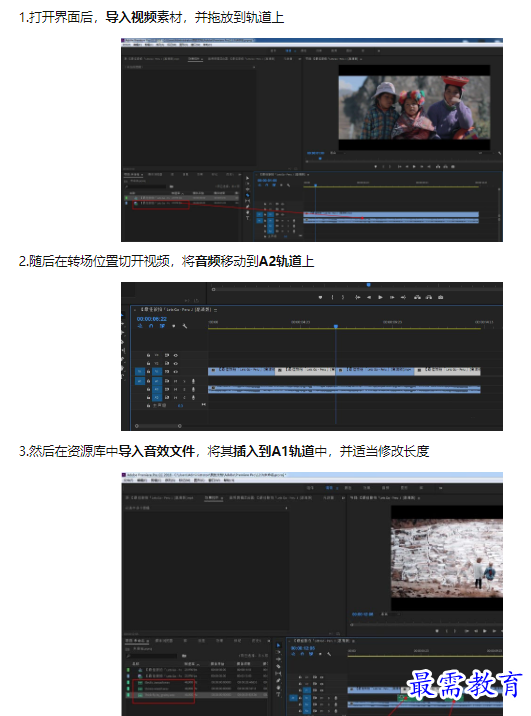Click A2 track target button in step 2
Viewport: 531px width, 716px height.
[x=157, y=390]
